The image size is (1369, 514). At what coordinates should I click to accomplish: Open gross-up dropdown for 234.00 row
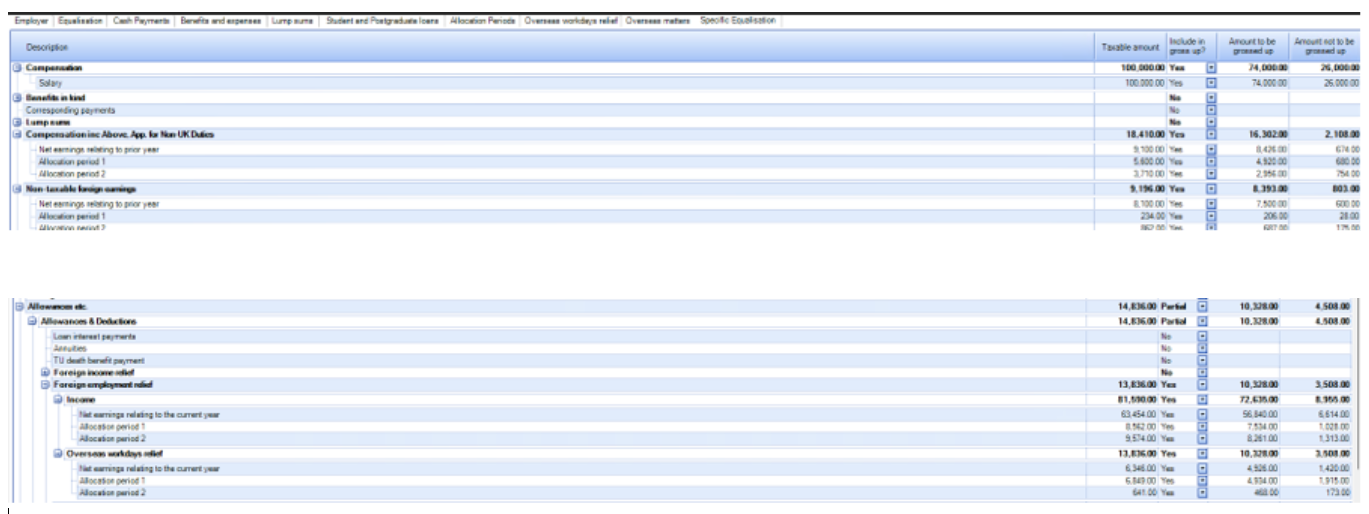coord(1211,216)
